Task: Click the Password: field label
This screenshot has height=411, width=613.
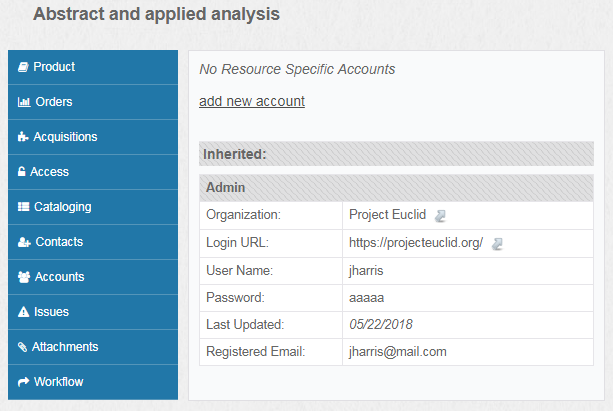Action: tap(235, 298)
